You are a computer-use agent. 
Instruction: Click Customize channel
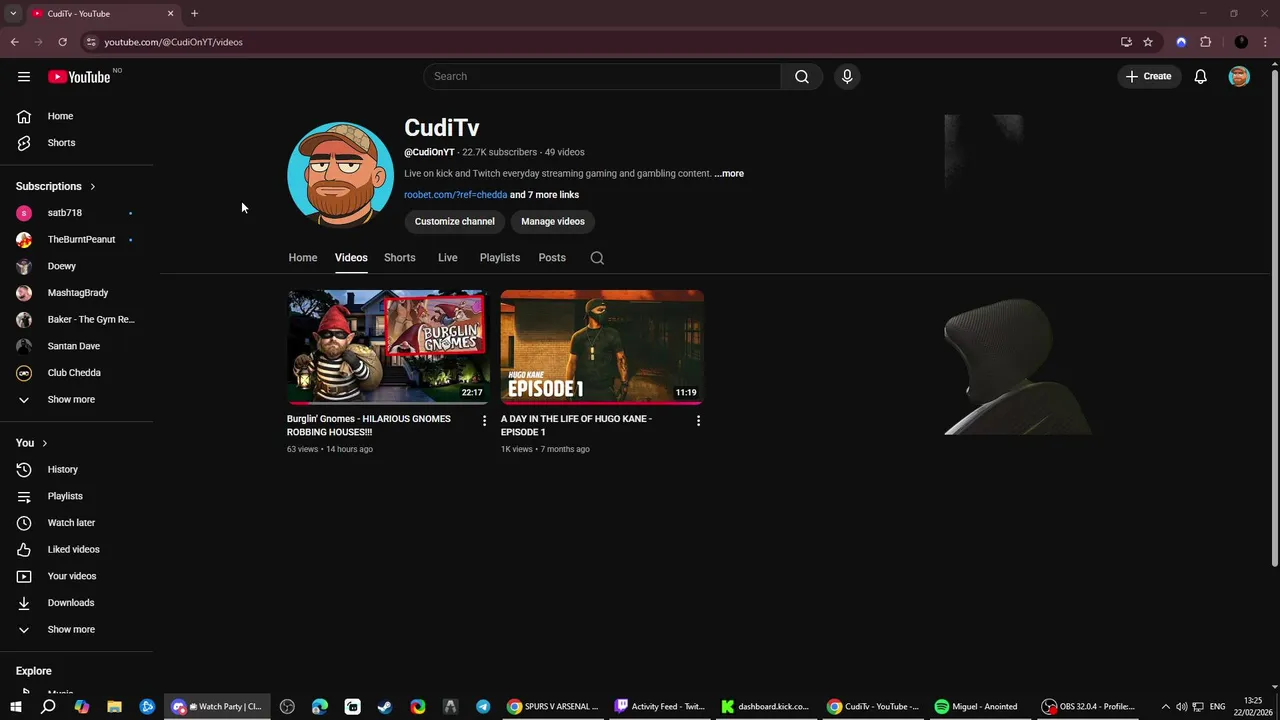pos(455,221)
